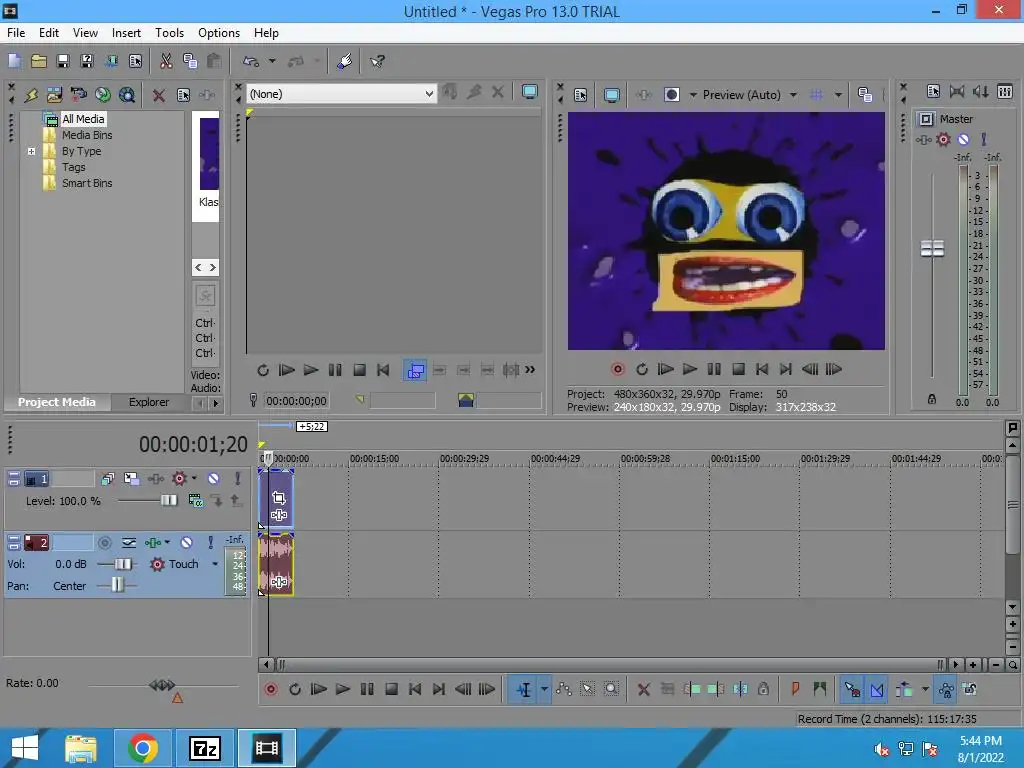Open the Insert menu
The width and height of the screenshot is (1024, 768).
click(126, 33)
